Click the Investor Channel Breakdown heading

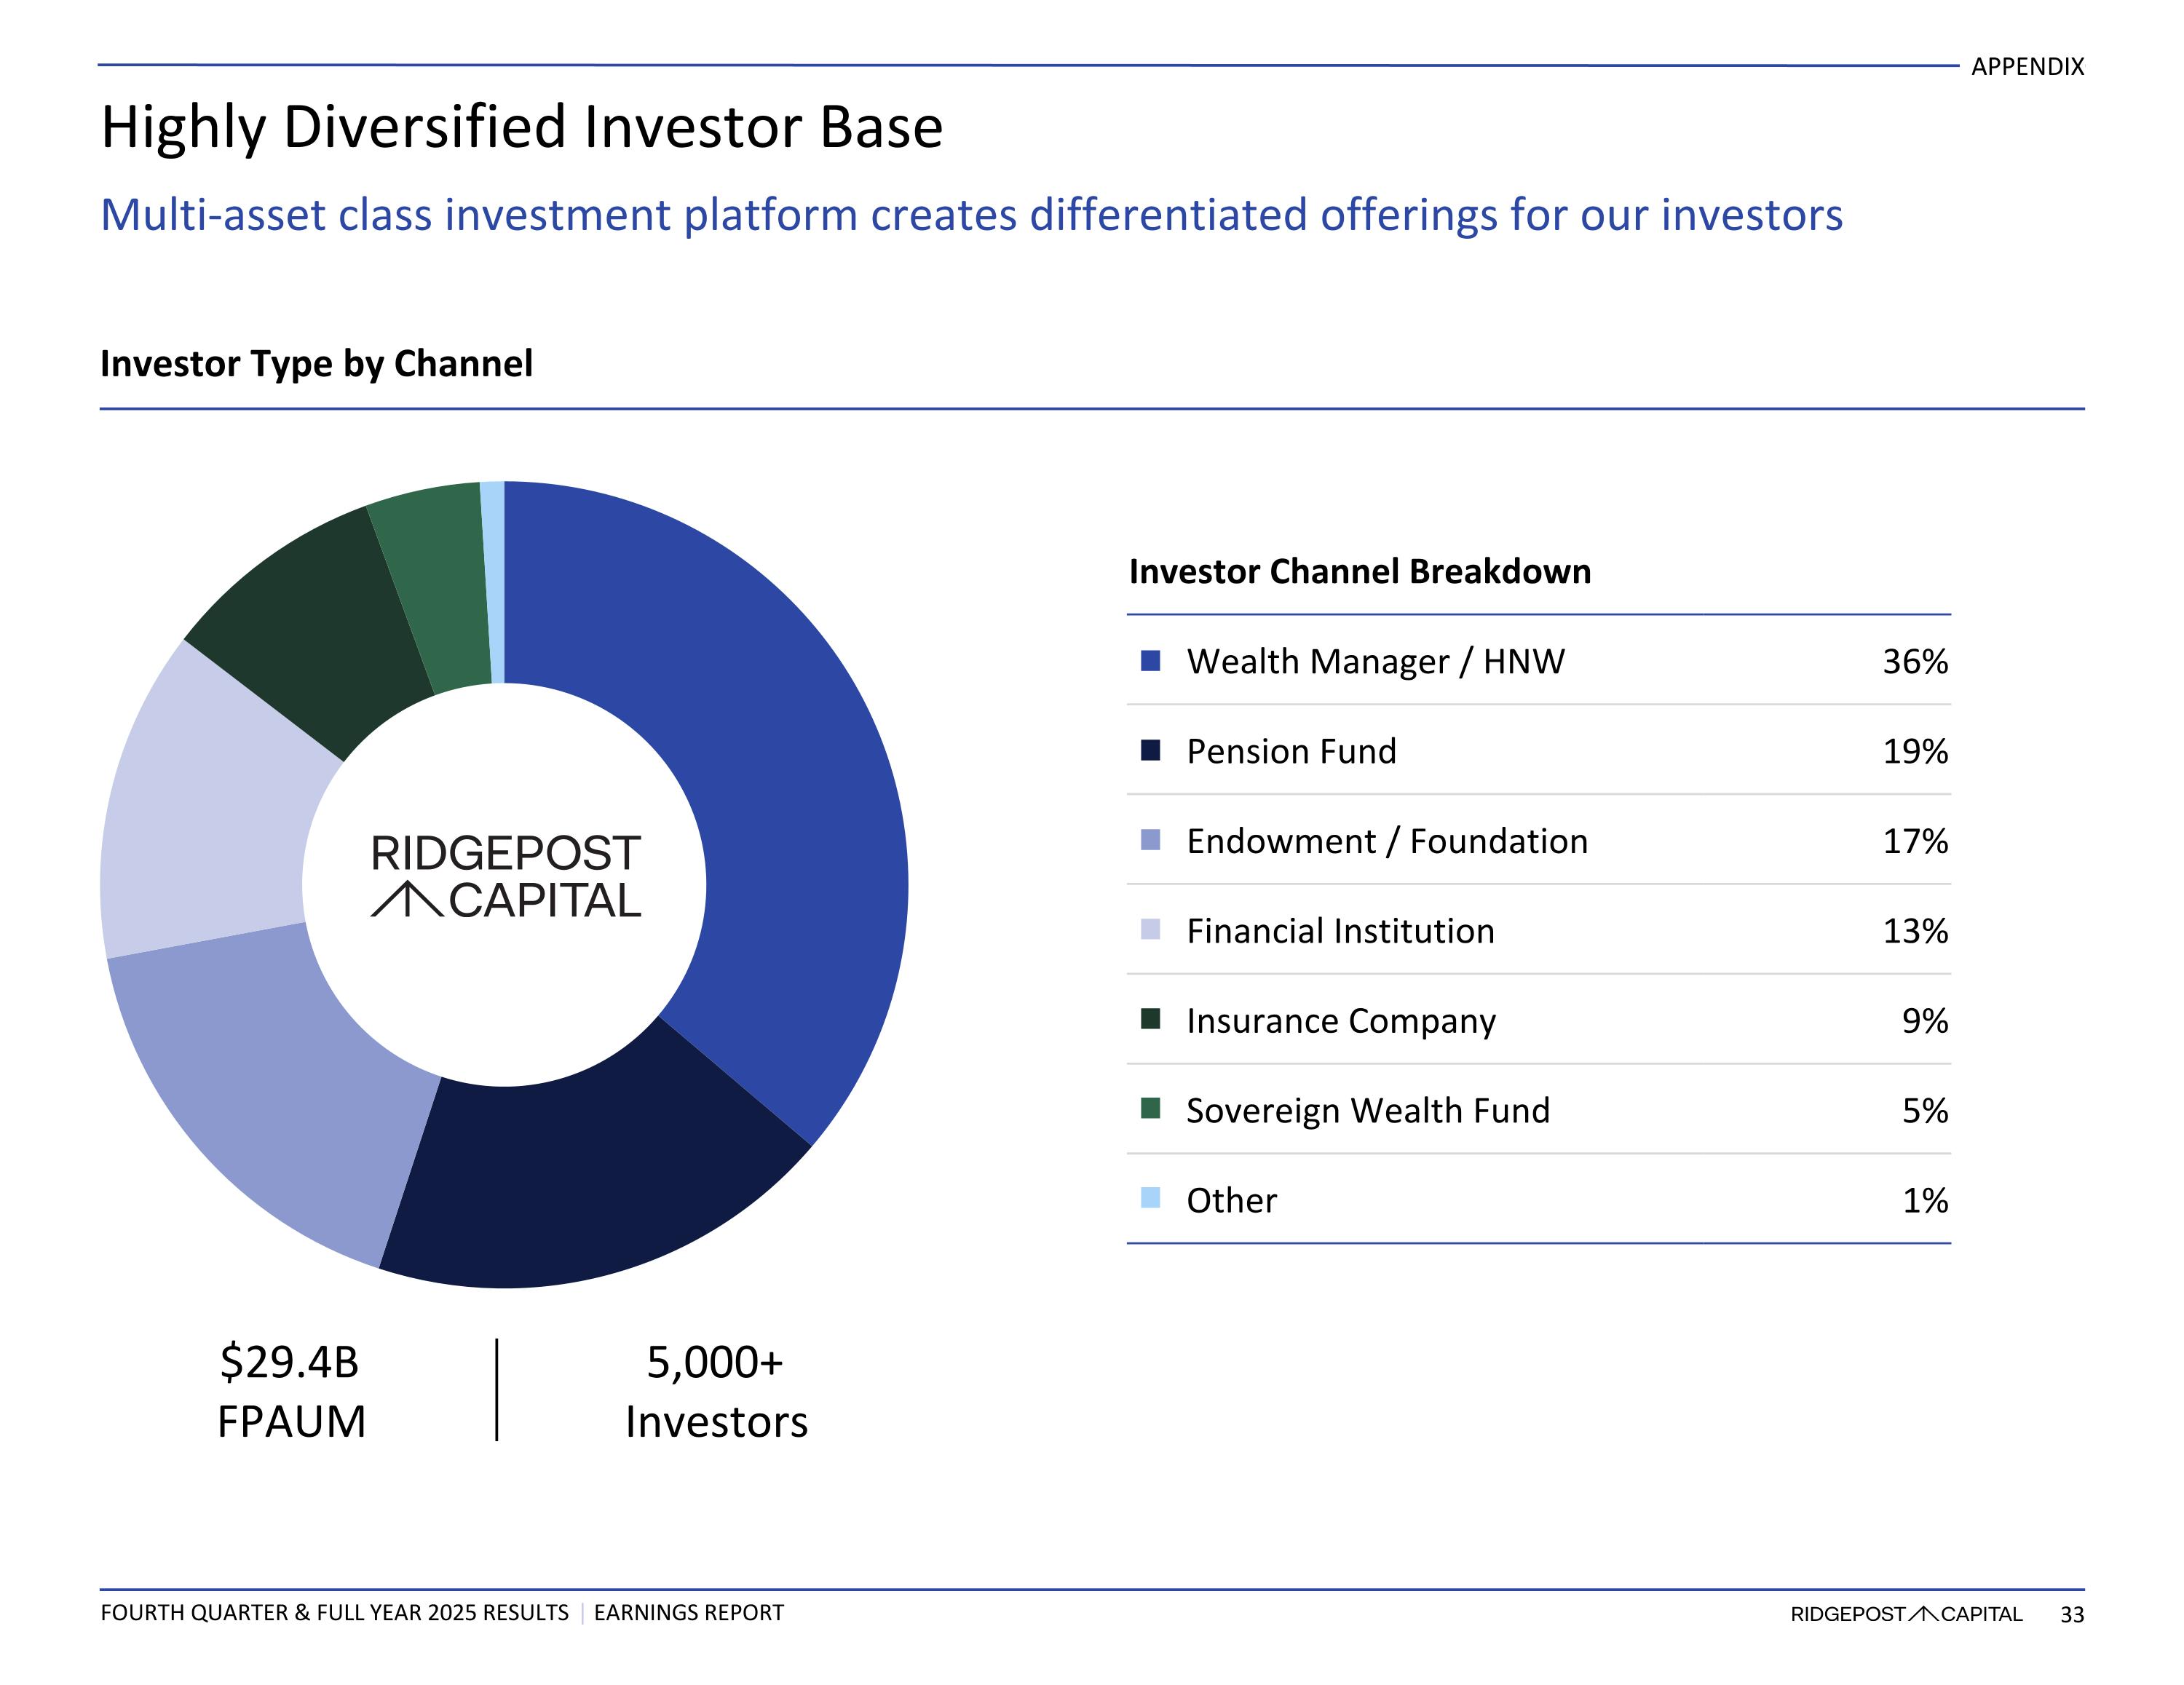click(x=1359, y=572)
